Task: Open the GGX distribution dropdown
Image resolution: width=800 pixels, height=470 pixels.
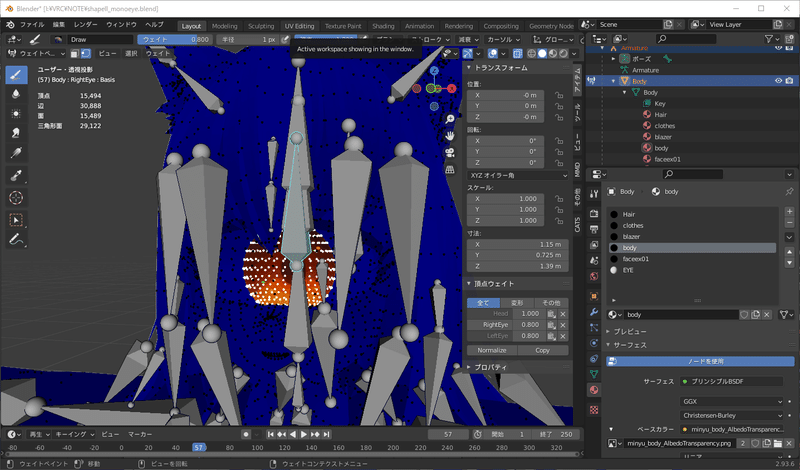Action: pyautogui.click(x=731, y=401)
